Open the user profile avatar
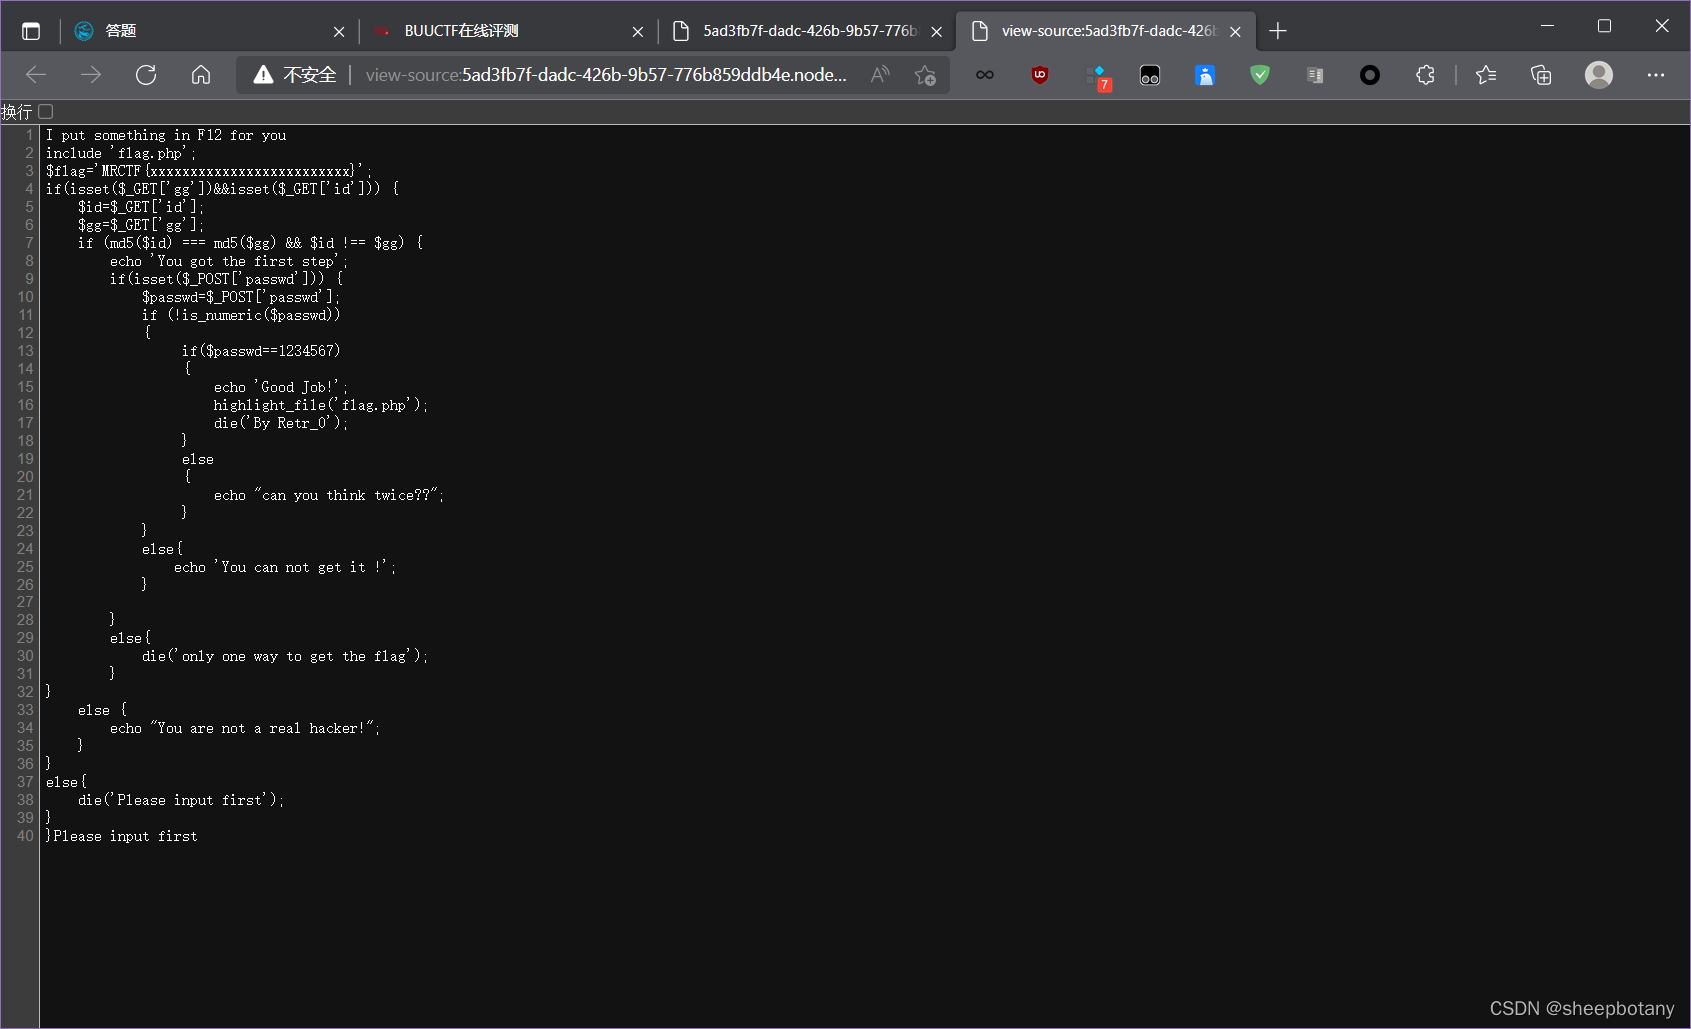 [x=1599, y=75]
